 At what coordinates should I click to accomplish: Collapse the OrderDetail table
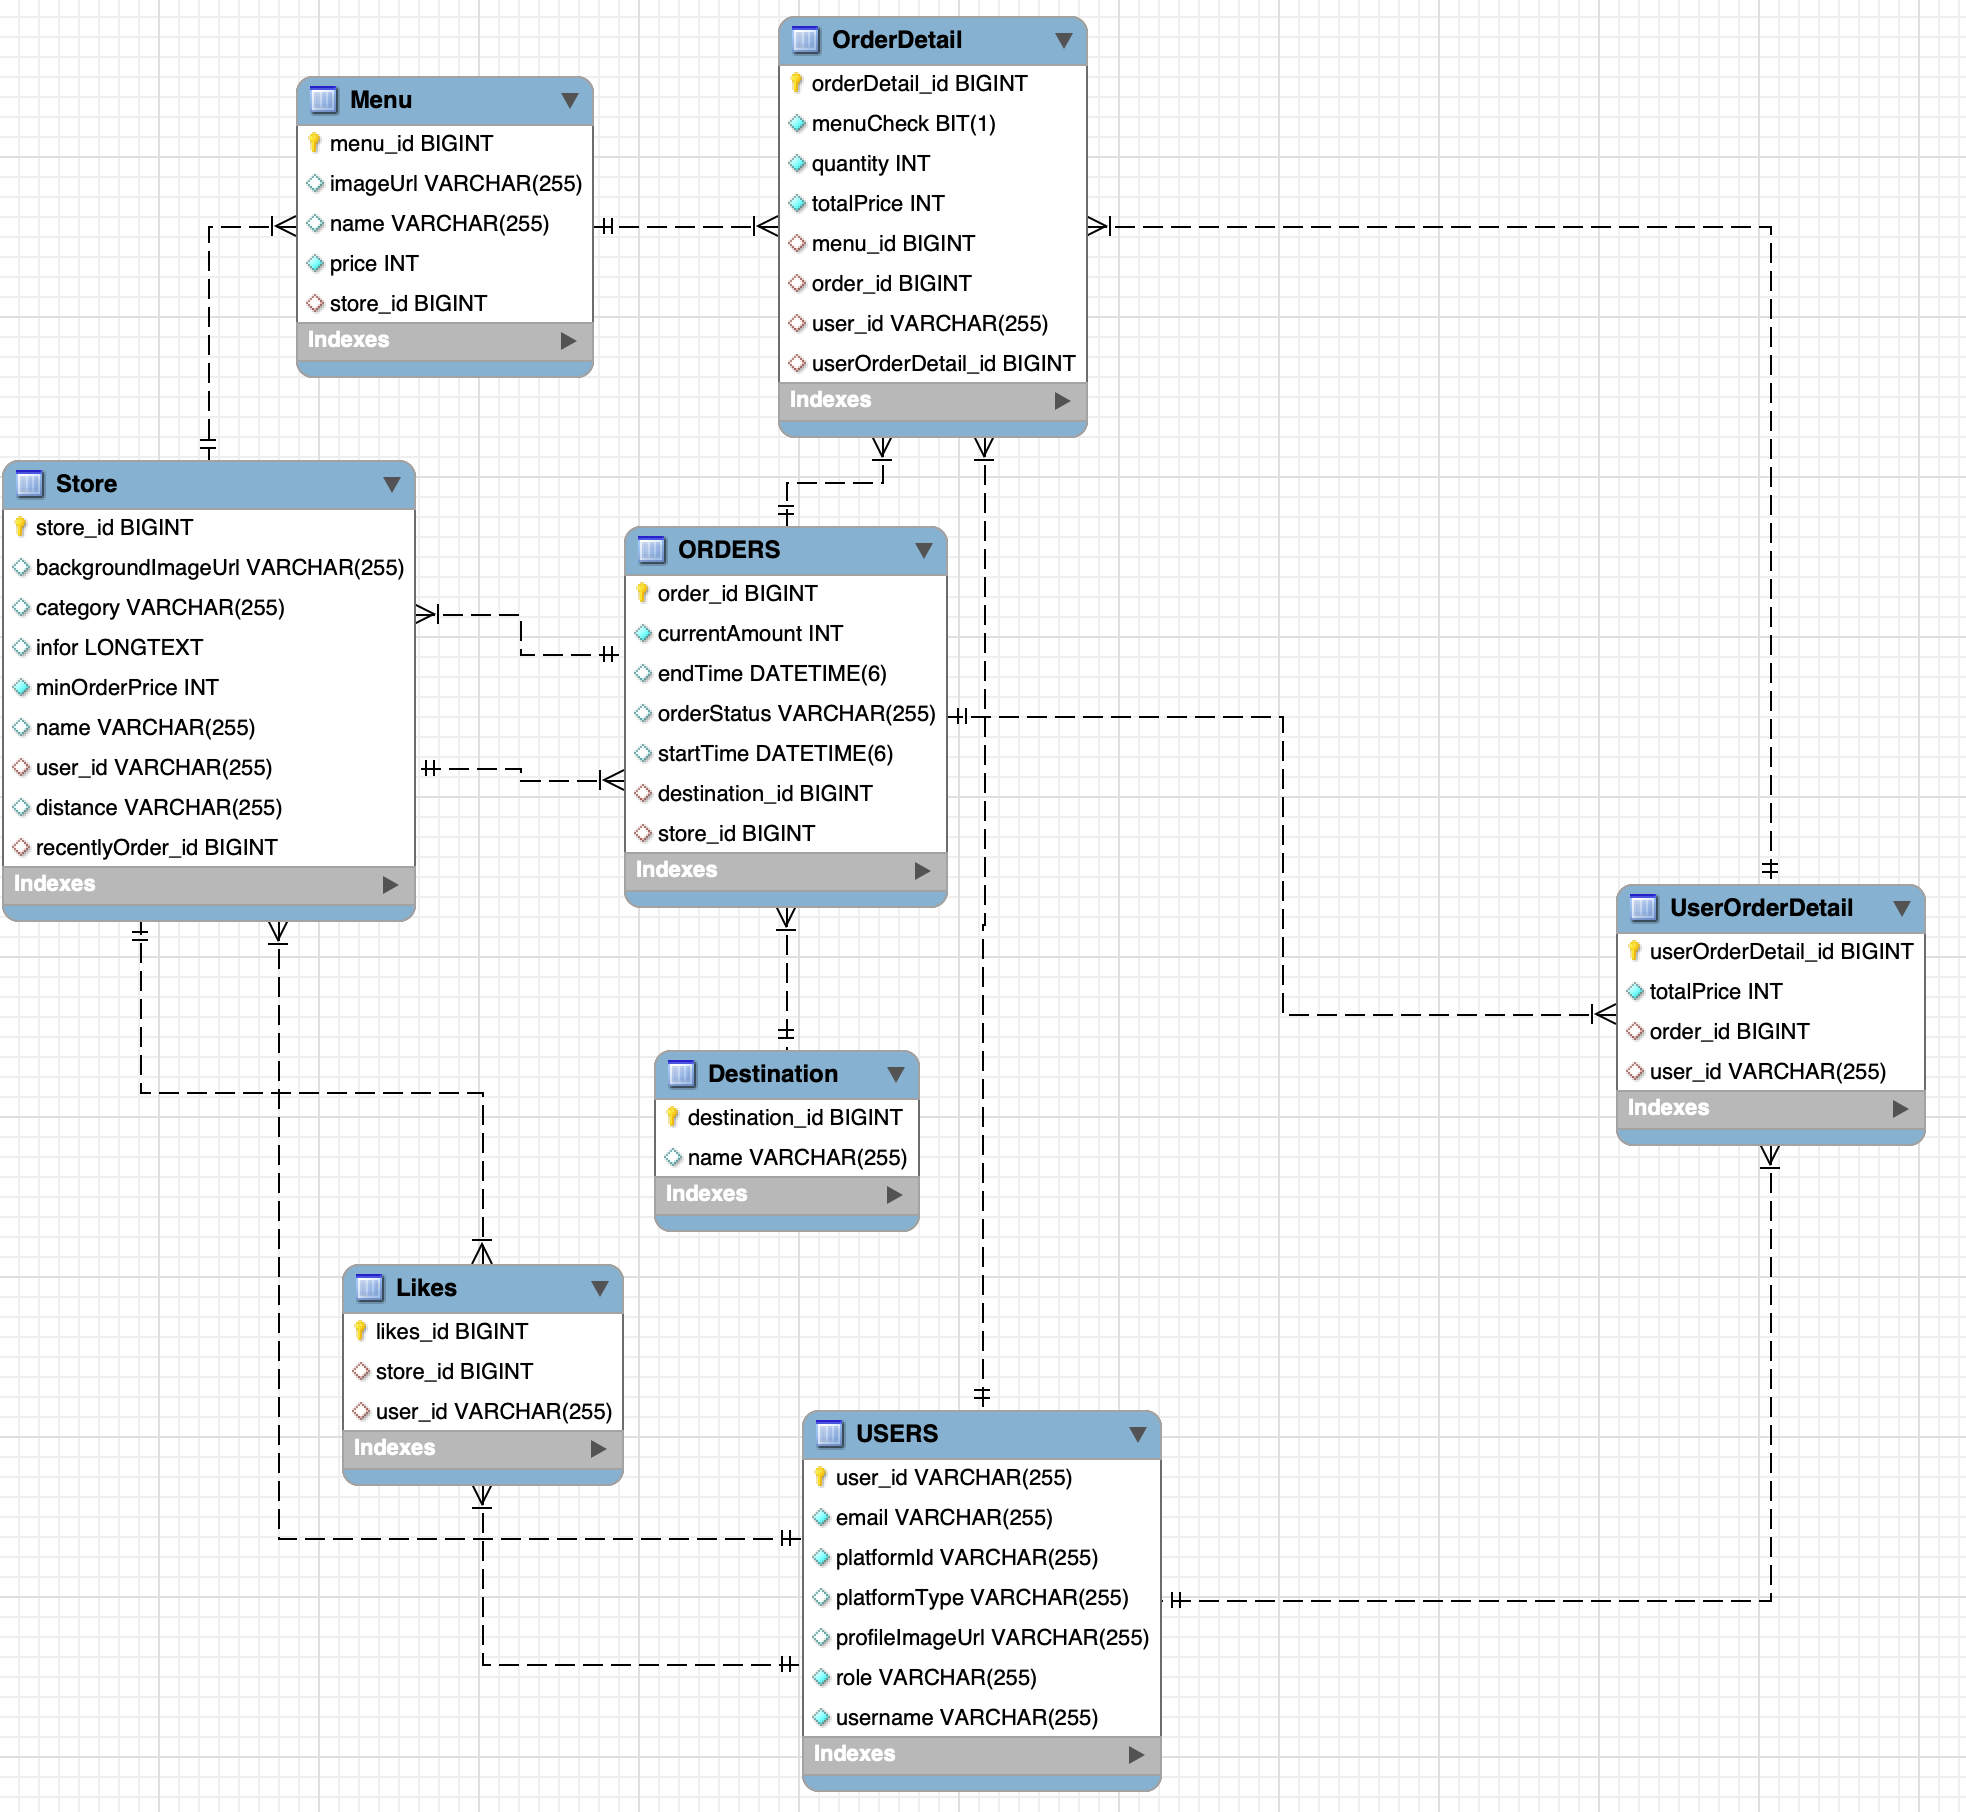(1064, 41)
